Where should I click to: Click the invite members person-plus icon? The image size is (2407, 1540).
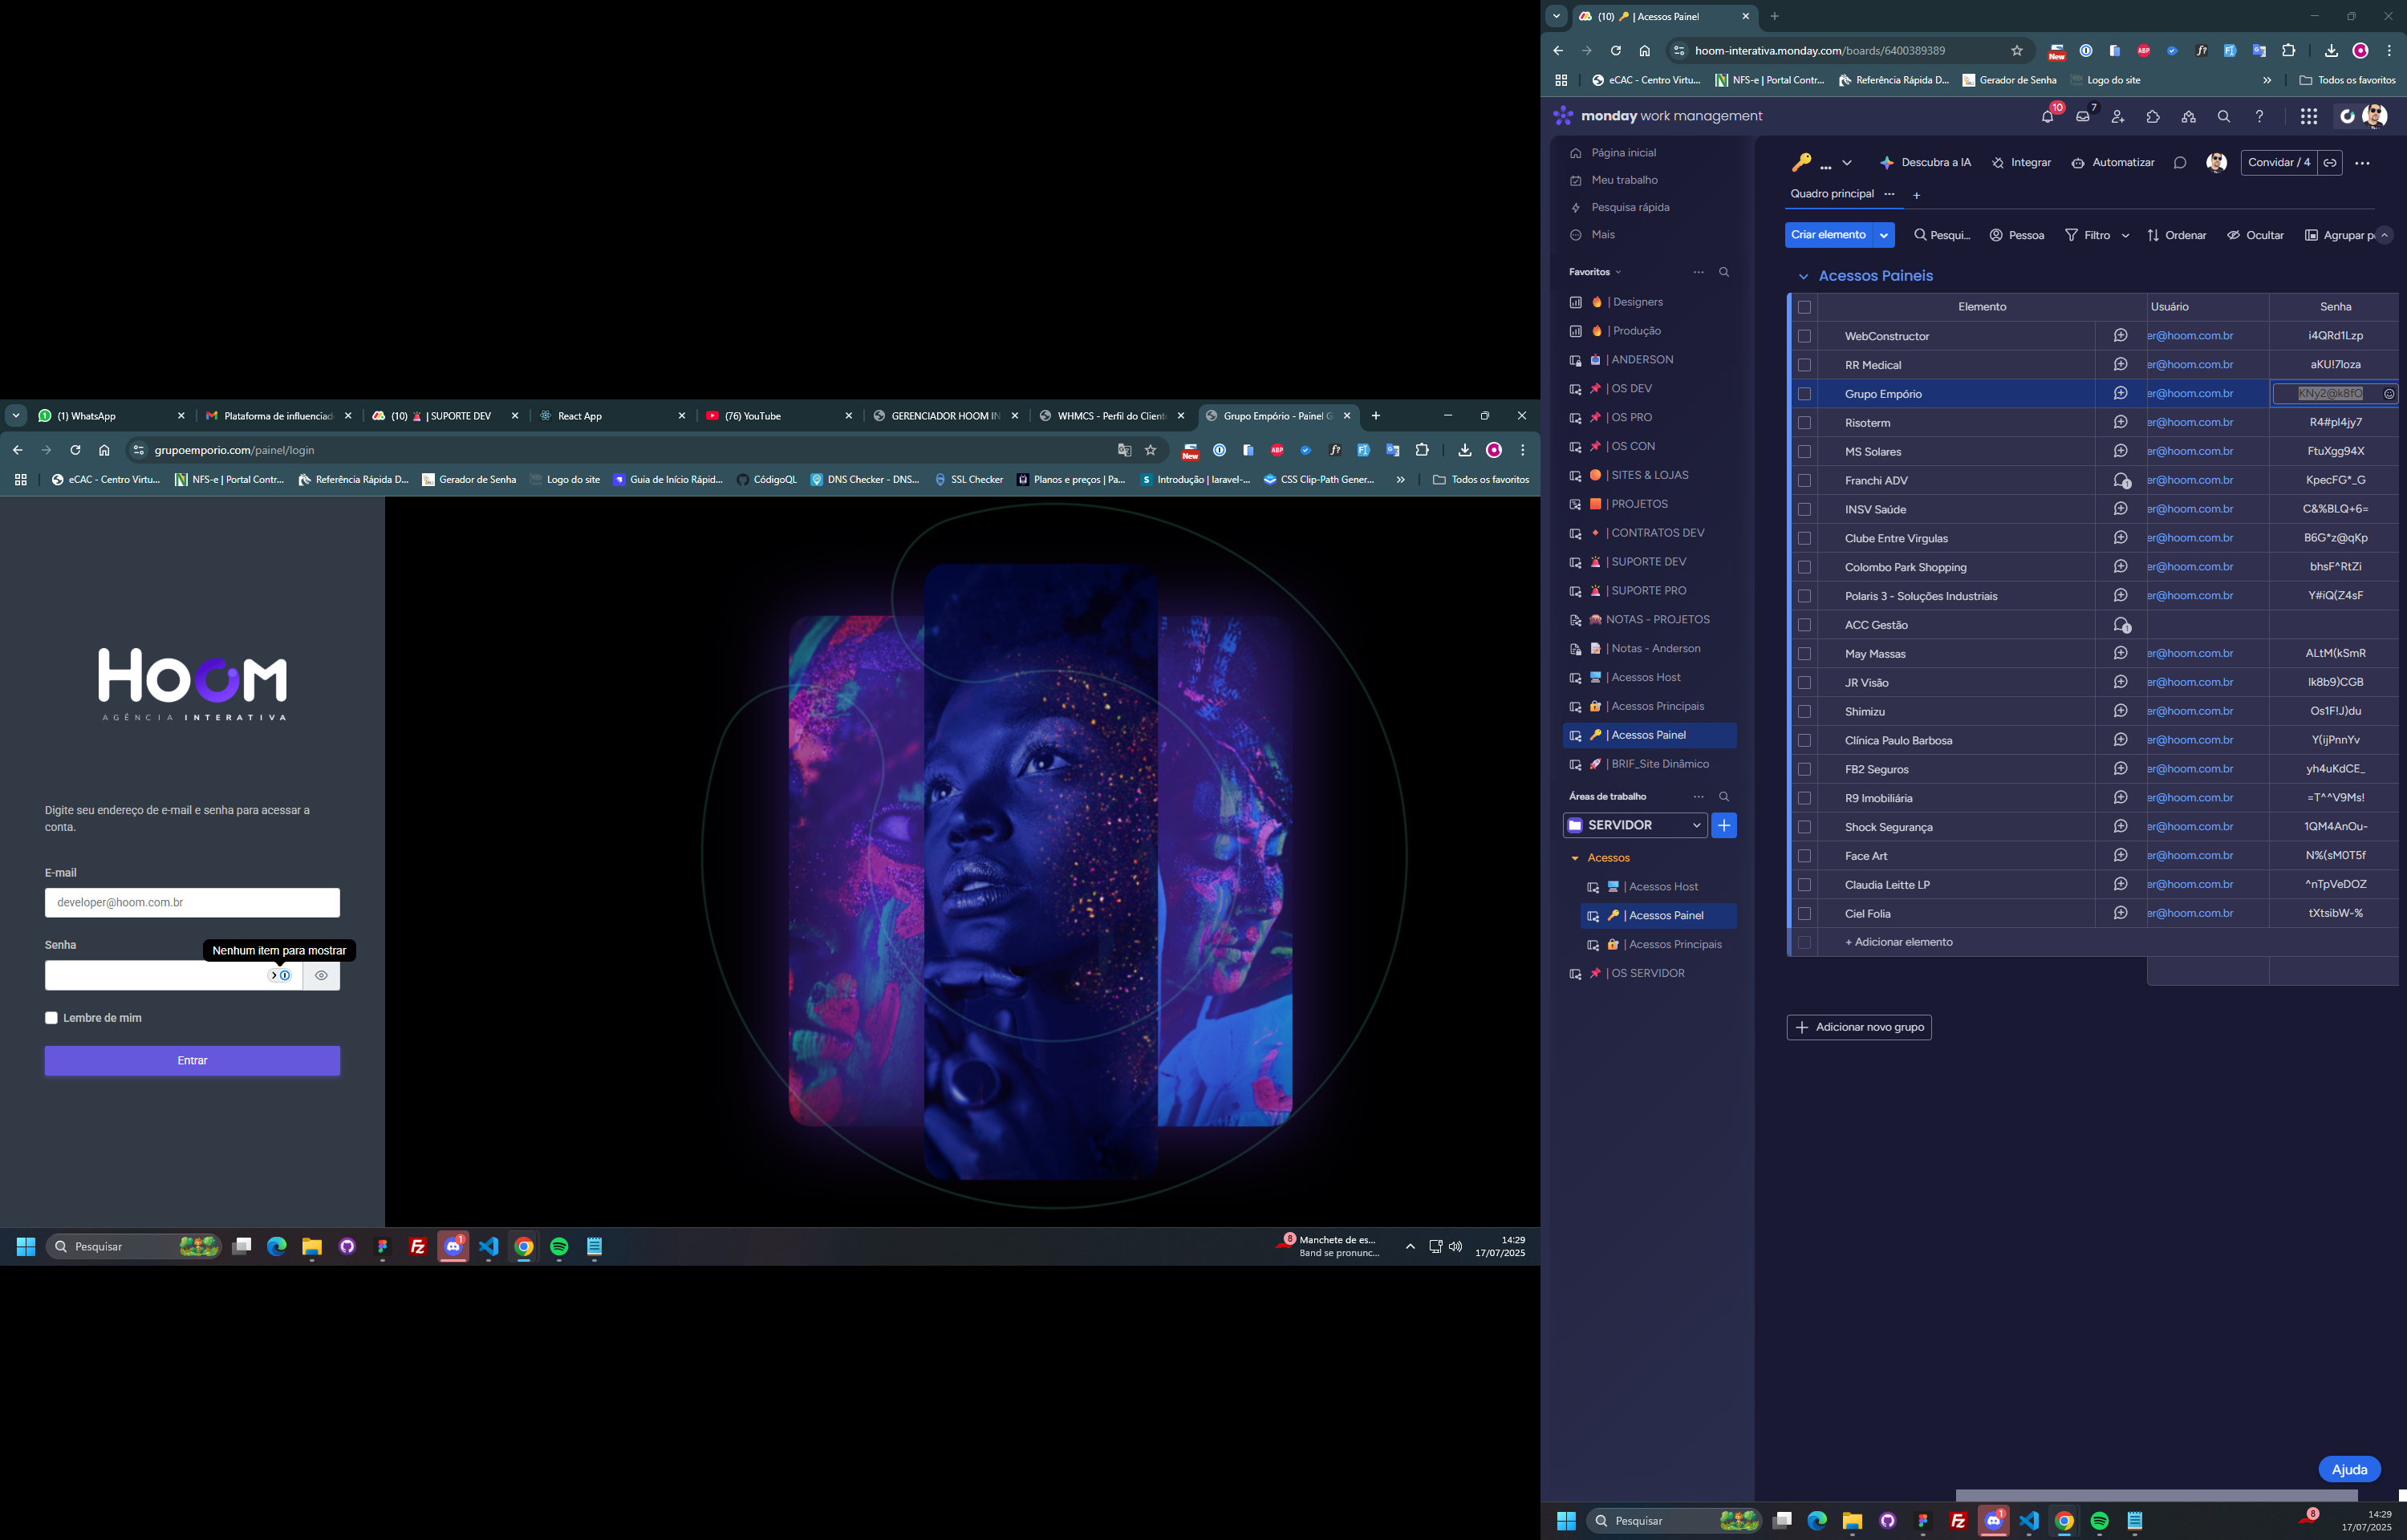[x=2118, y=117]
